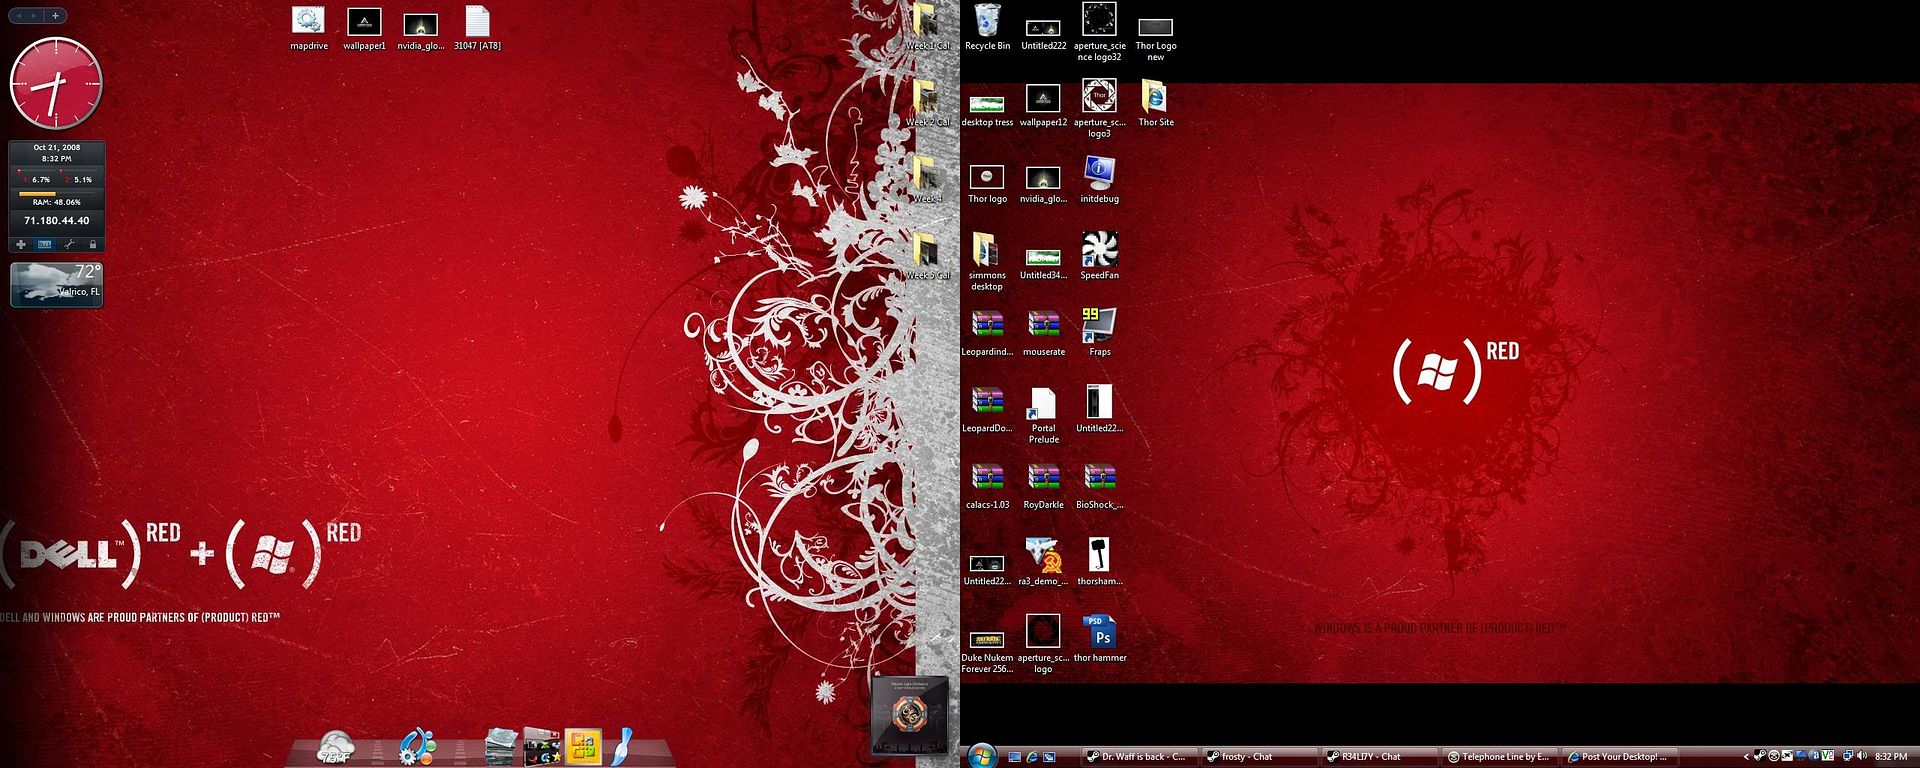Switch to the R34LI7Y - Chat window
The image size is (1920, 768).
pos(1380,757)
